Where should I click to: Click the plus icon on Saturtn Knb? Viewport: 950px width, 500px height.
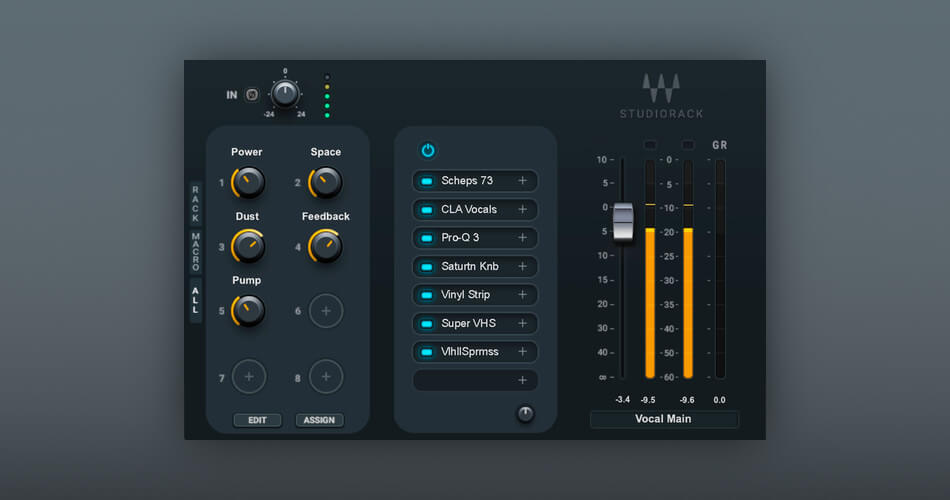pyautogui.click(x=522, y=266)
